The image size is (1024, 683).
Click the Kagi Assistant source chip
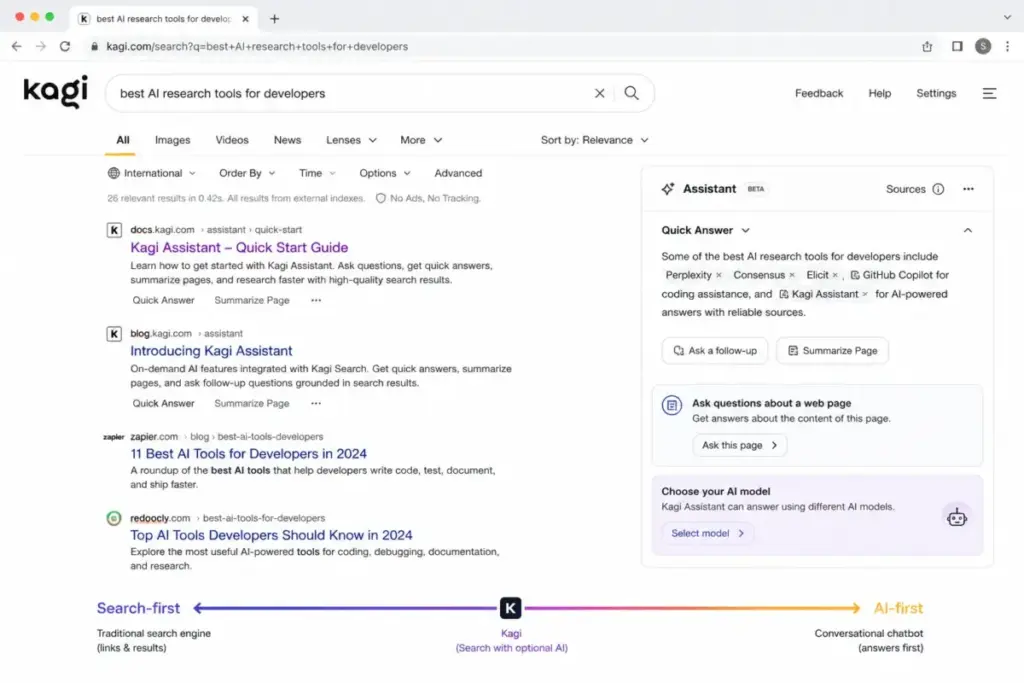(x=824, y=294)
